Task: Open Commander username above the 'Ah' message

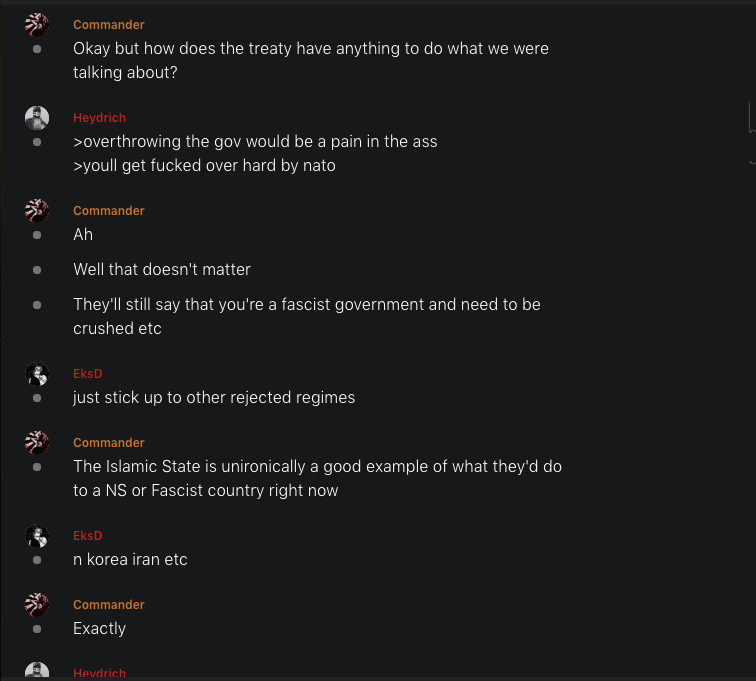Action: click(x=109, y=210)
